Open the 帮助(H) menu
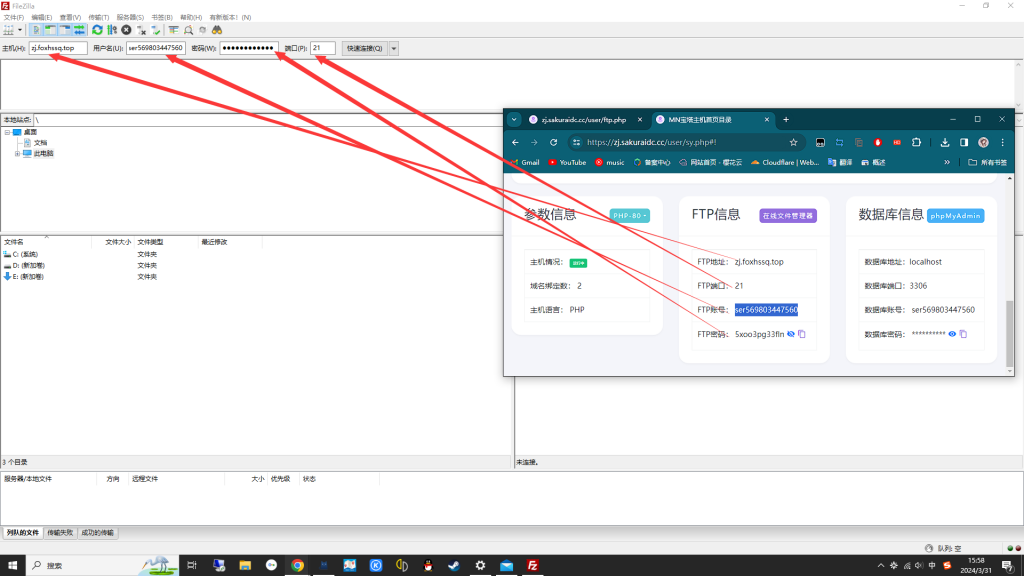The image size is (1024, 576). (x=191, y=18)
